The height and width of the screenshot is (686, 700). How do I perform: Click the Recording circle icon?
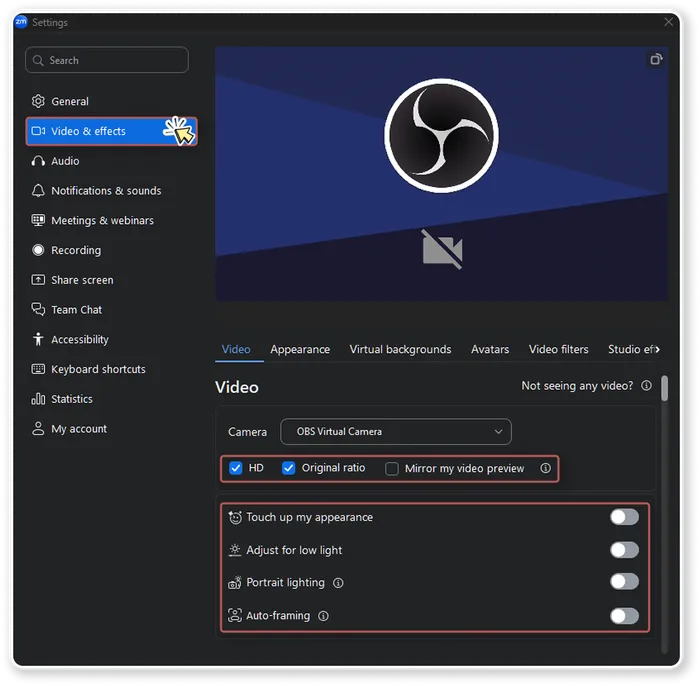click(38, 250)
